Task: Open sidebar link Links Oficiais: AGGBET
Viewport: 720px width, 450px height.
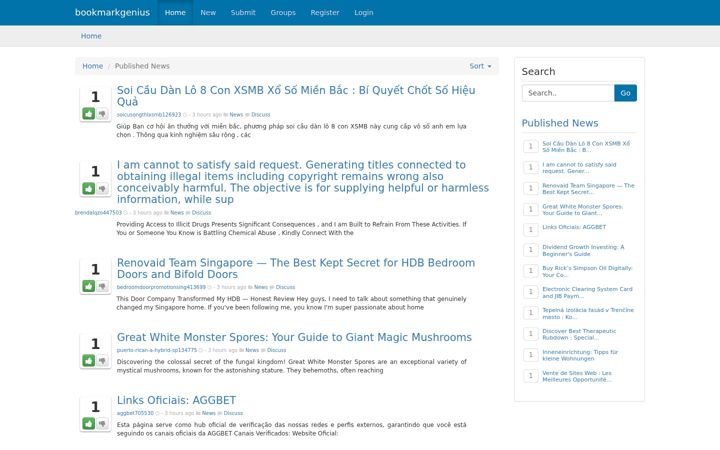Action: (x=574, y=227)
